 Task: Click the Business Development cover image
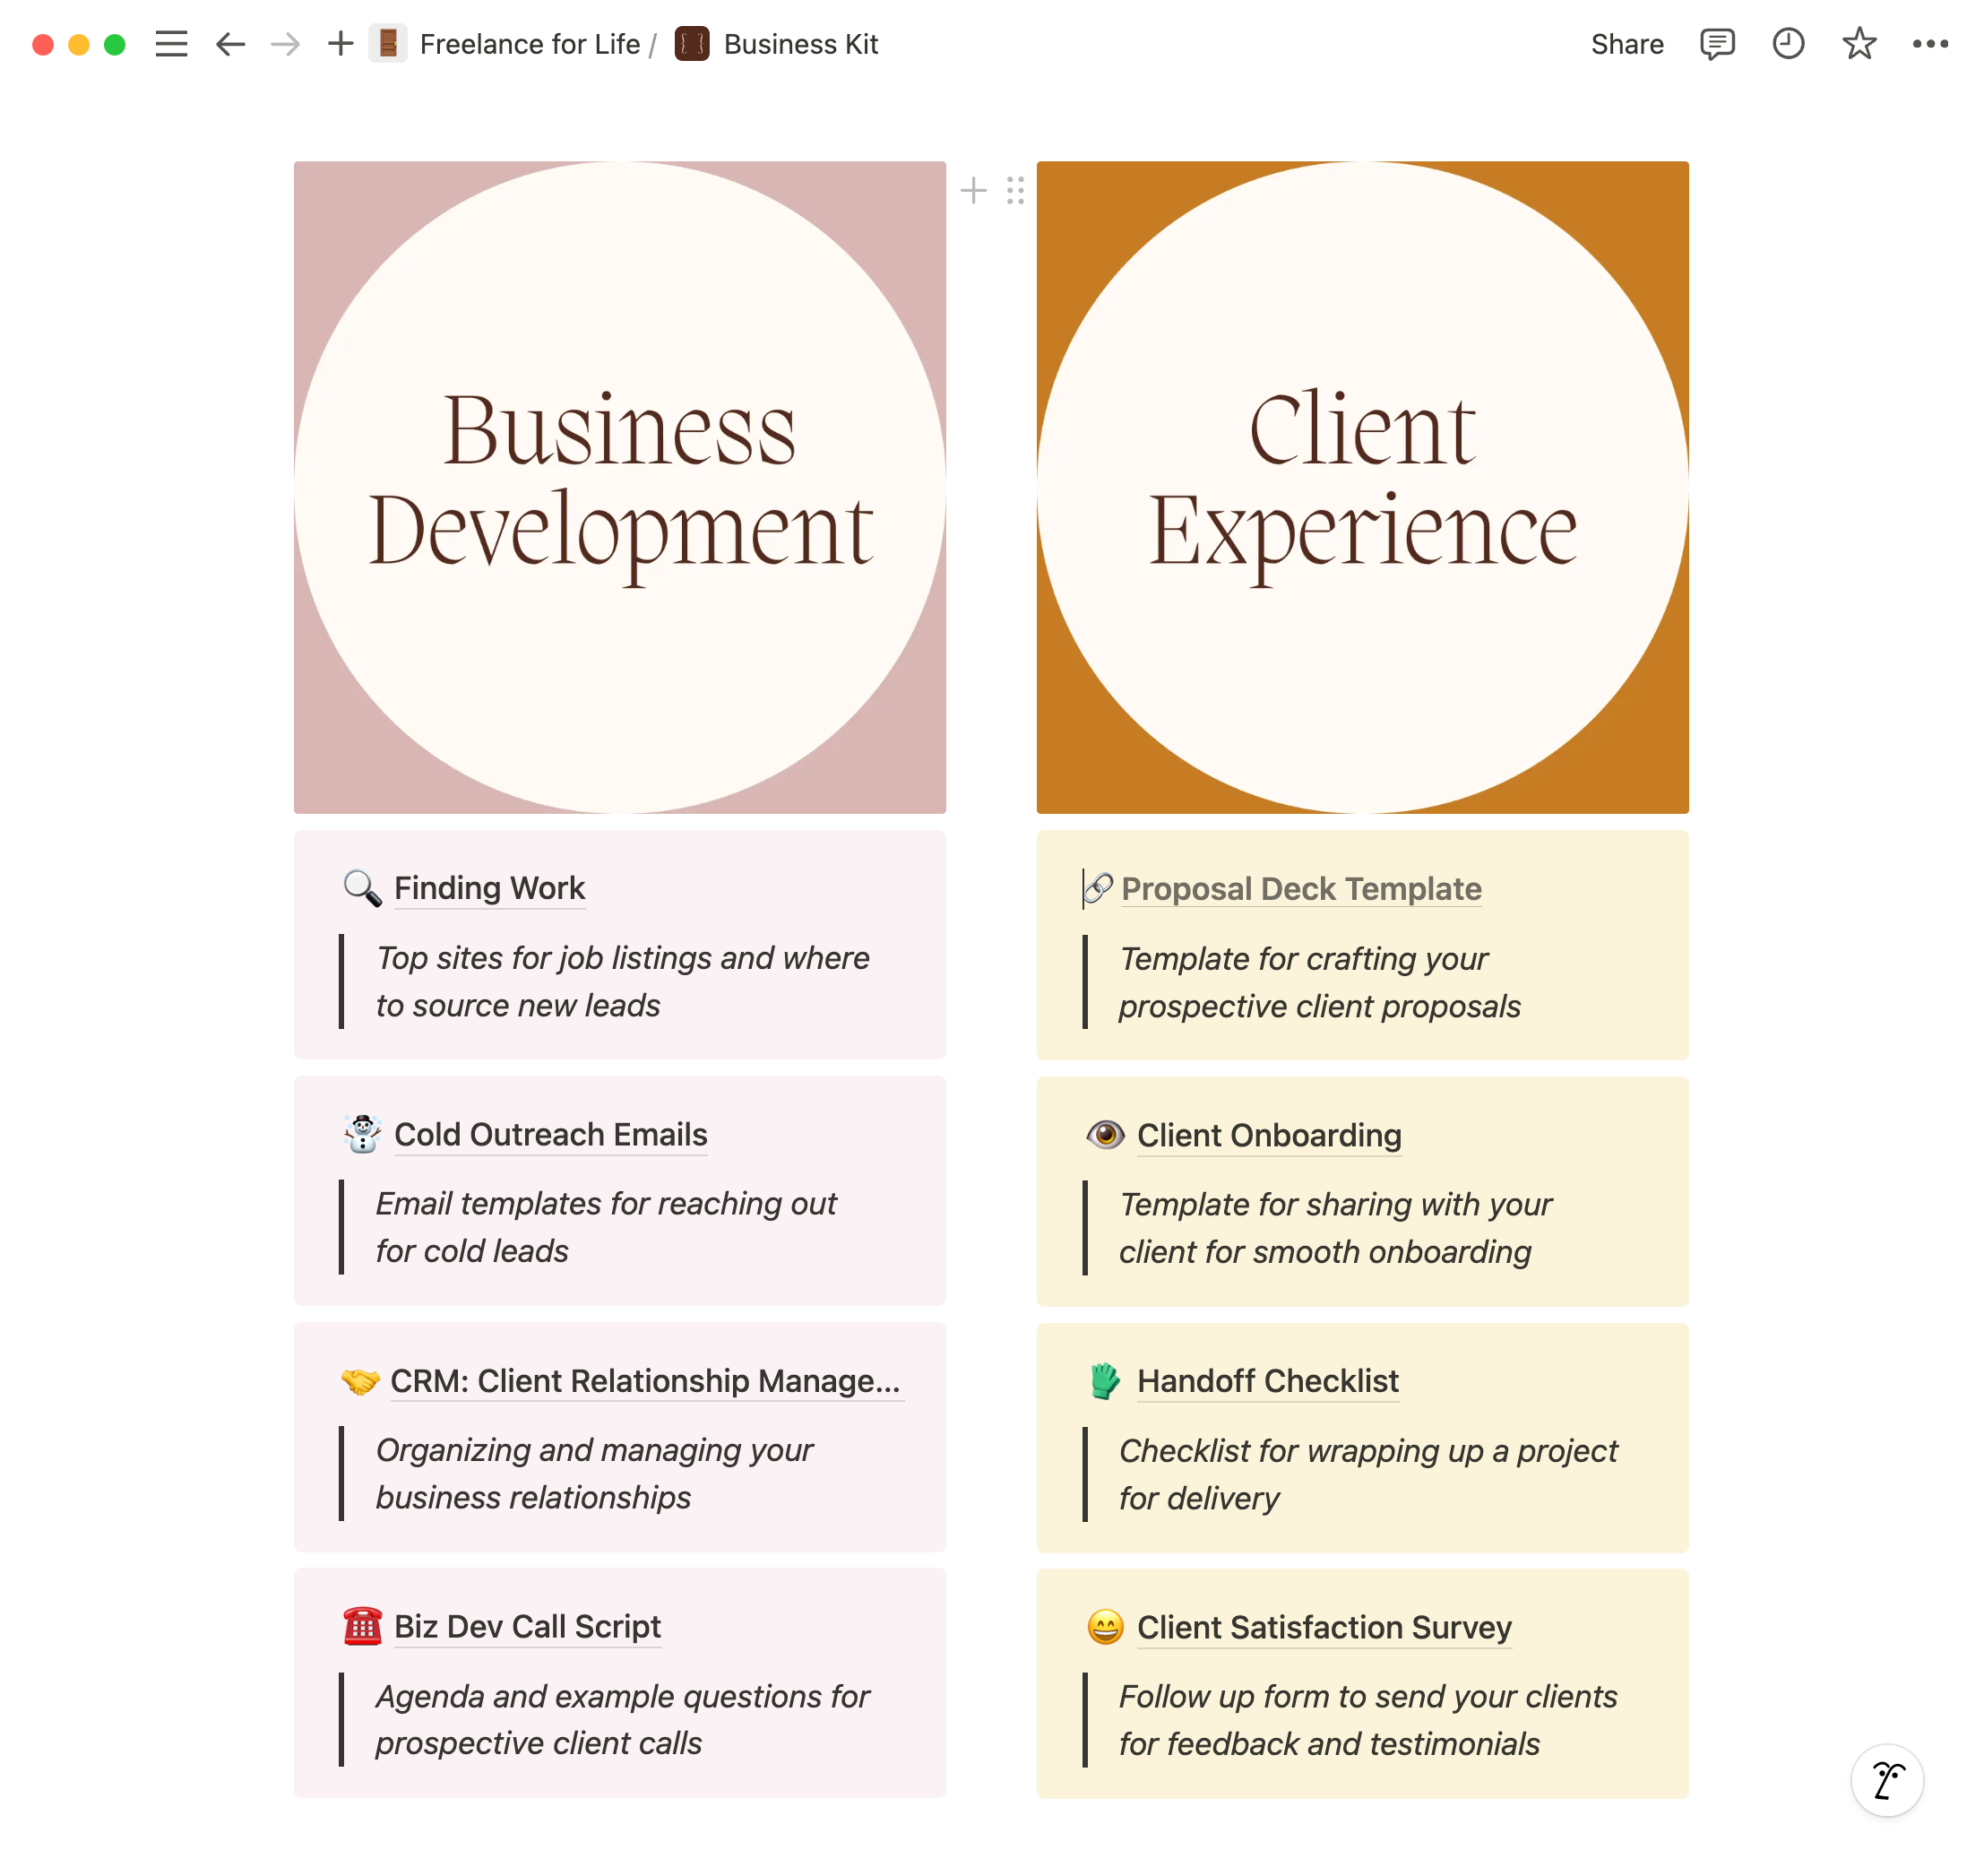pyautogui.click(x=620, y=487)
